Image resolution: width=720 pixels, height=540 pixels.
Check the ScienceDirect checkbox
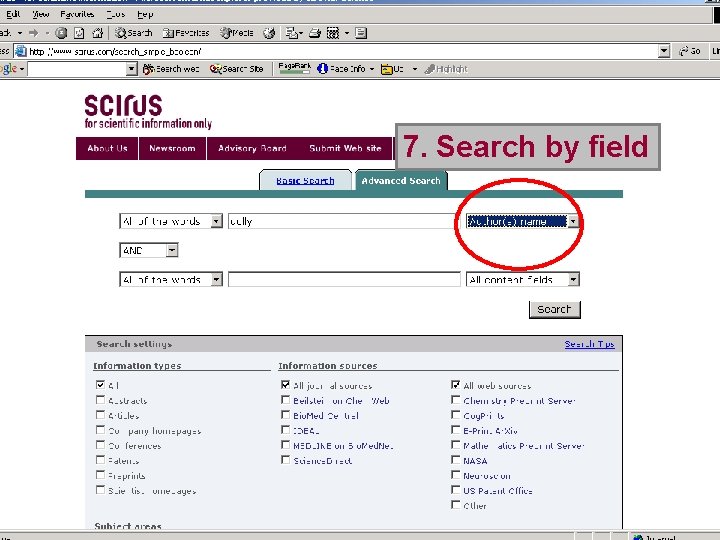[x=286, y=460]
